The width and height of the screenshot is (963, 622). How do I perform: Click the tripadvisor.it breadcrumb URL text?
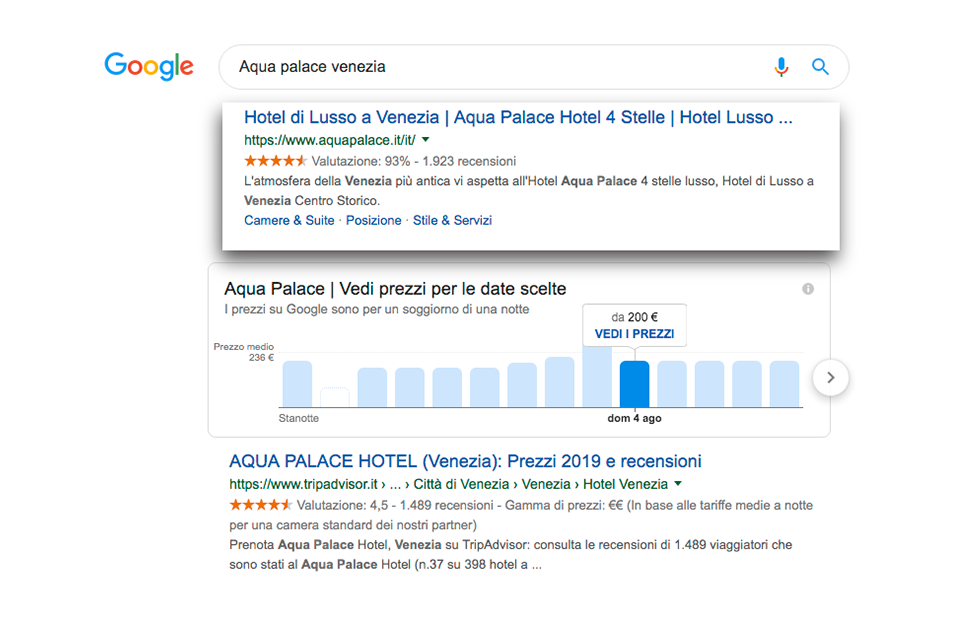(x=448, y=484)
